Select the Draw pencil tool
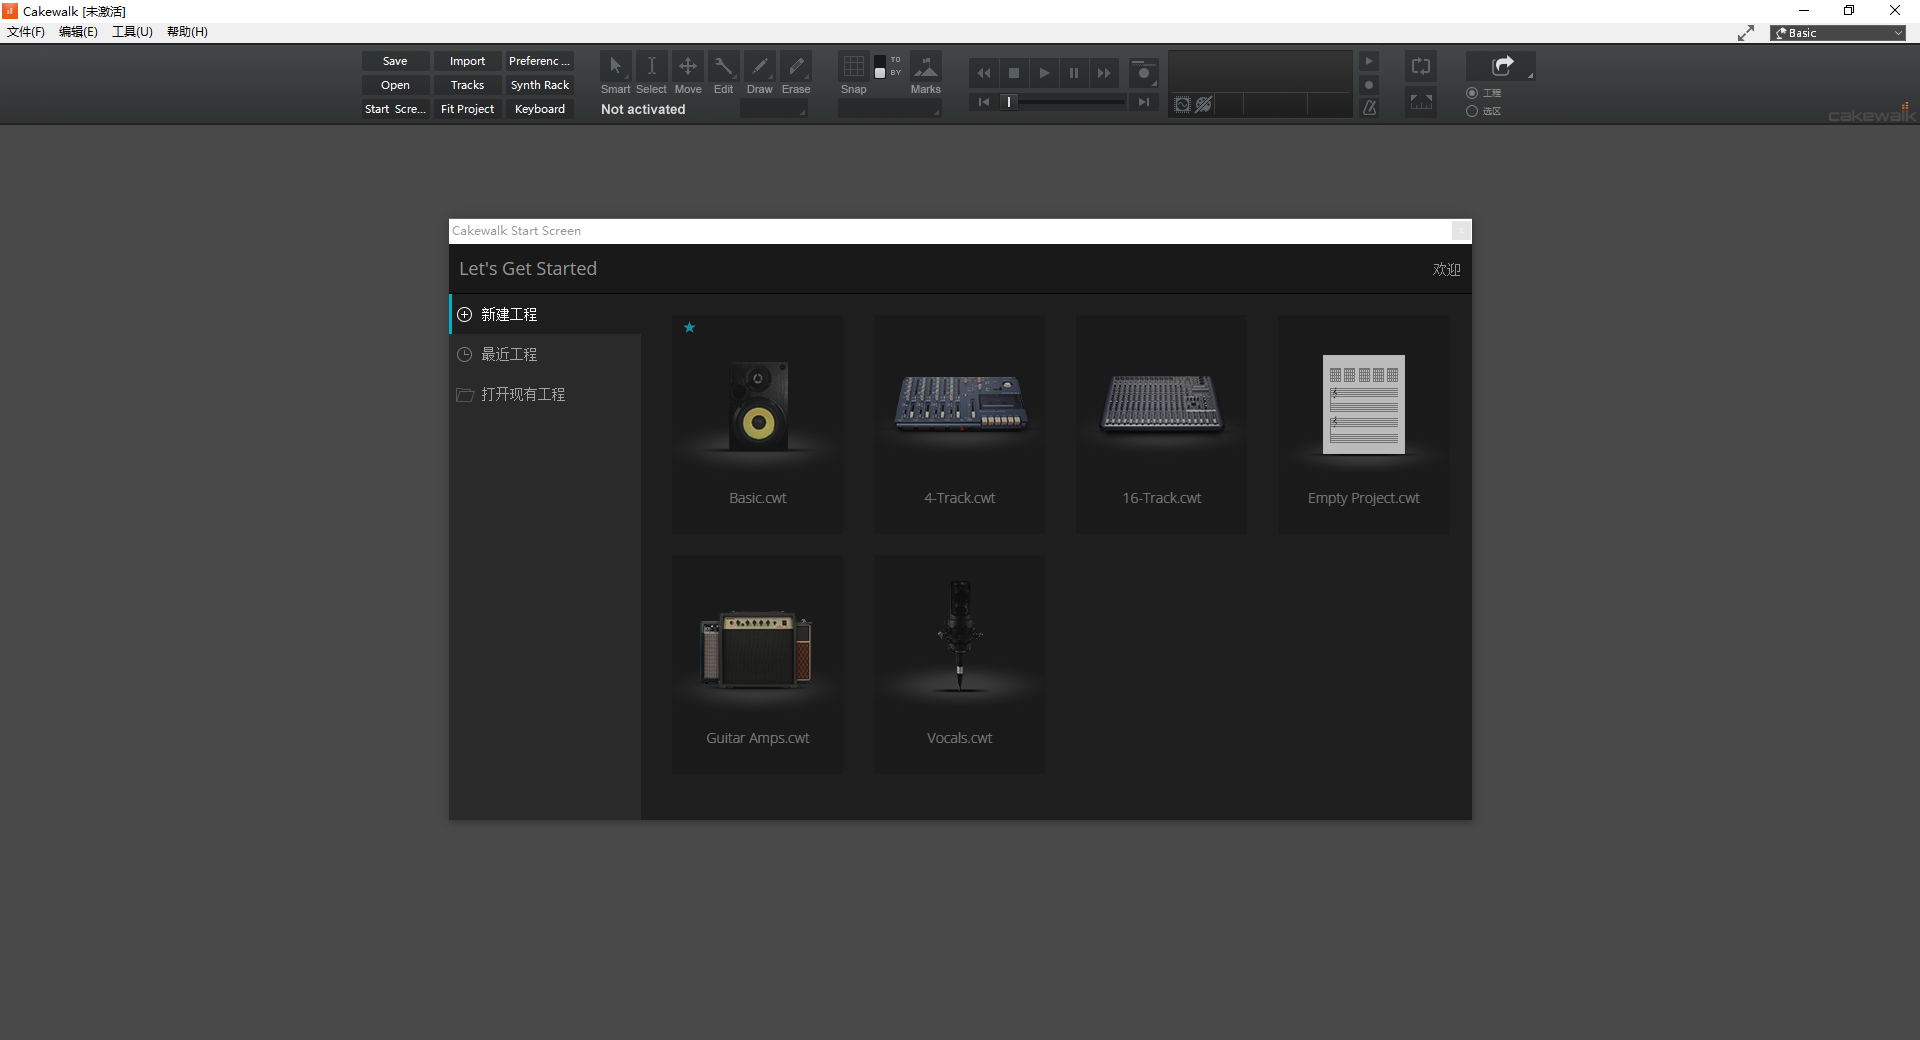 (760, 67)
